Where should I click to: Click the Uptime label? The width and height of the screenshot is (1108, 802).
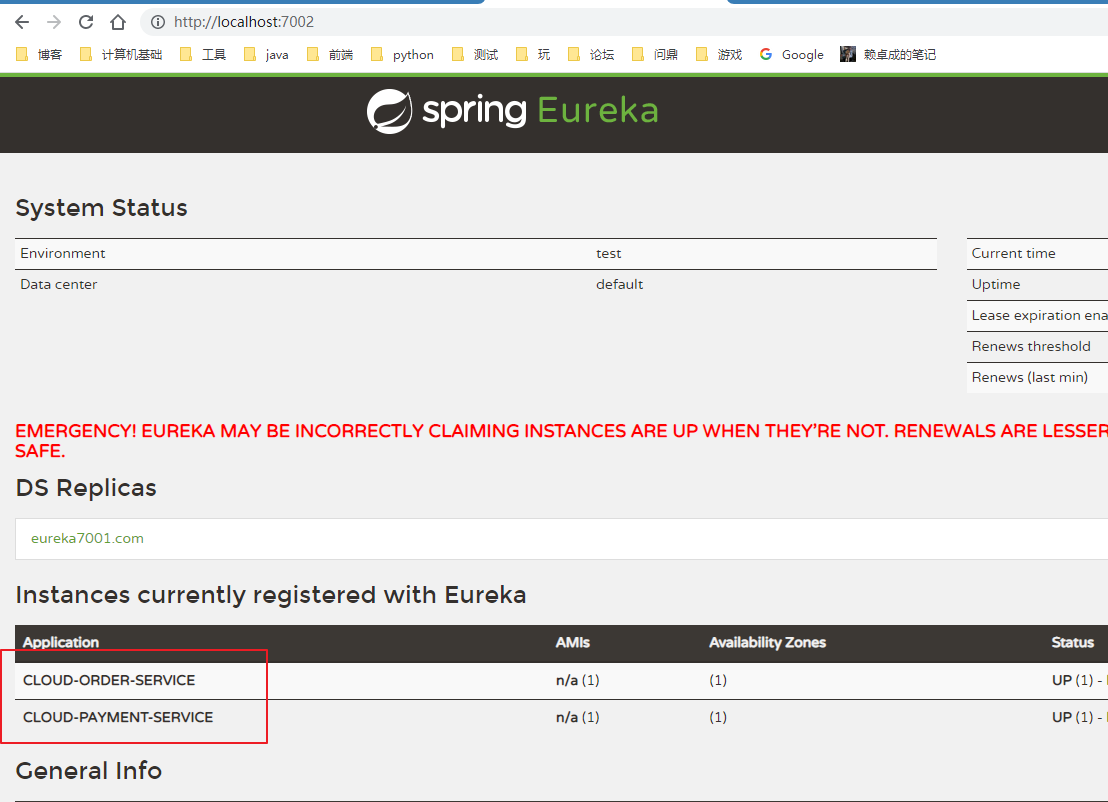click(996, 285)
